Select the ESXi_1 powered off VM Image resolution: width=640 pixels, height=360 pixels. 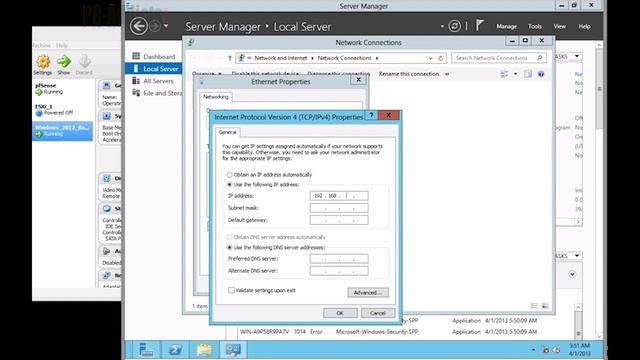(62, 110)
